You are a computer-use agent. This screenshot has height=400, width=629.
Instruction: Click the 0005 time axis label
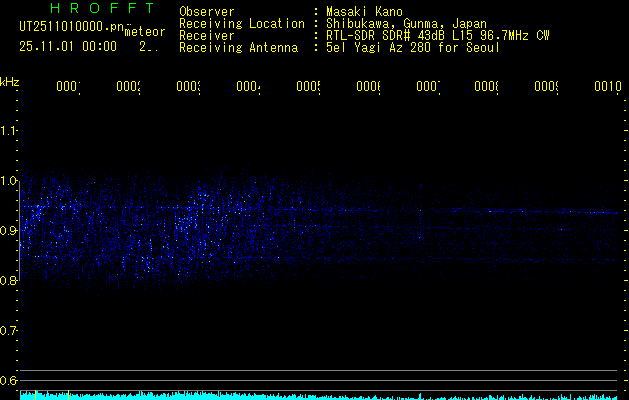pyautogui.click(x=308, y=86)
